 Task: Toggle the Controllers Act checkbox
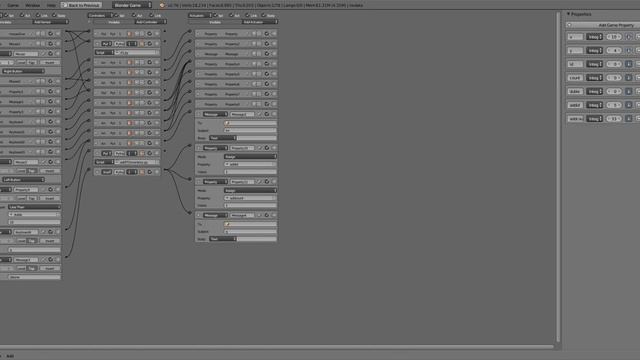pyautogui.click(x=134, y=15)
